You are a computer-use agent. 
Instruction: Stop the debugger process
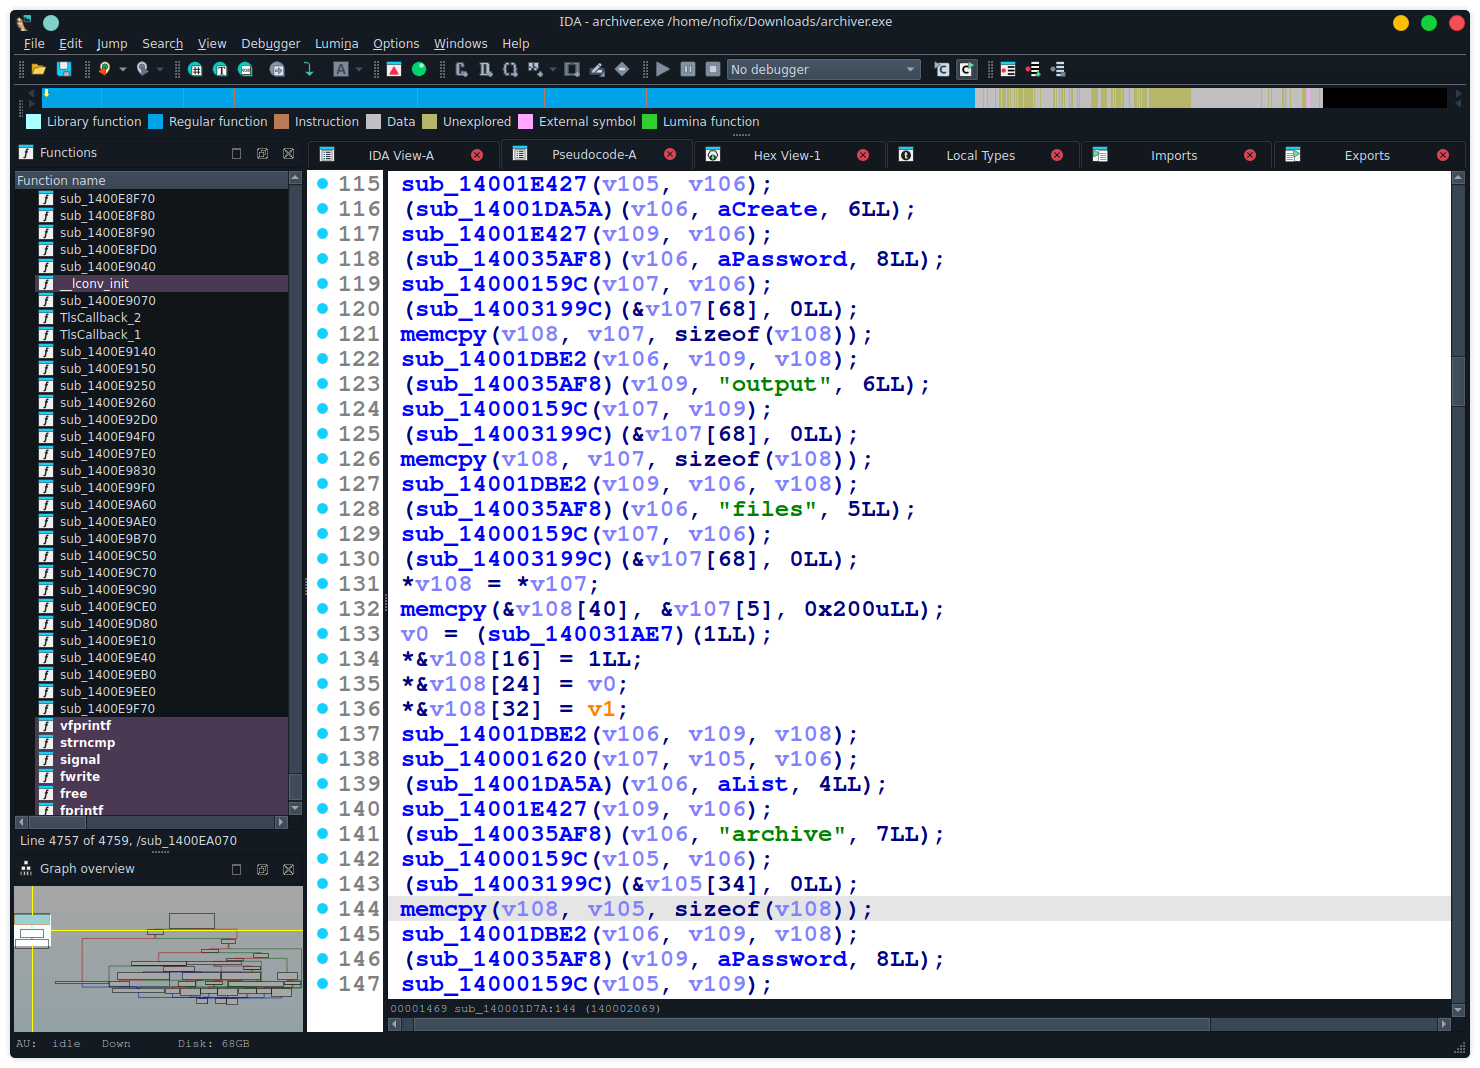[x=713, y=69]
